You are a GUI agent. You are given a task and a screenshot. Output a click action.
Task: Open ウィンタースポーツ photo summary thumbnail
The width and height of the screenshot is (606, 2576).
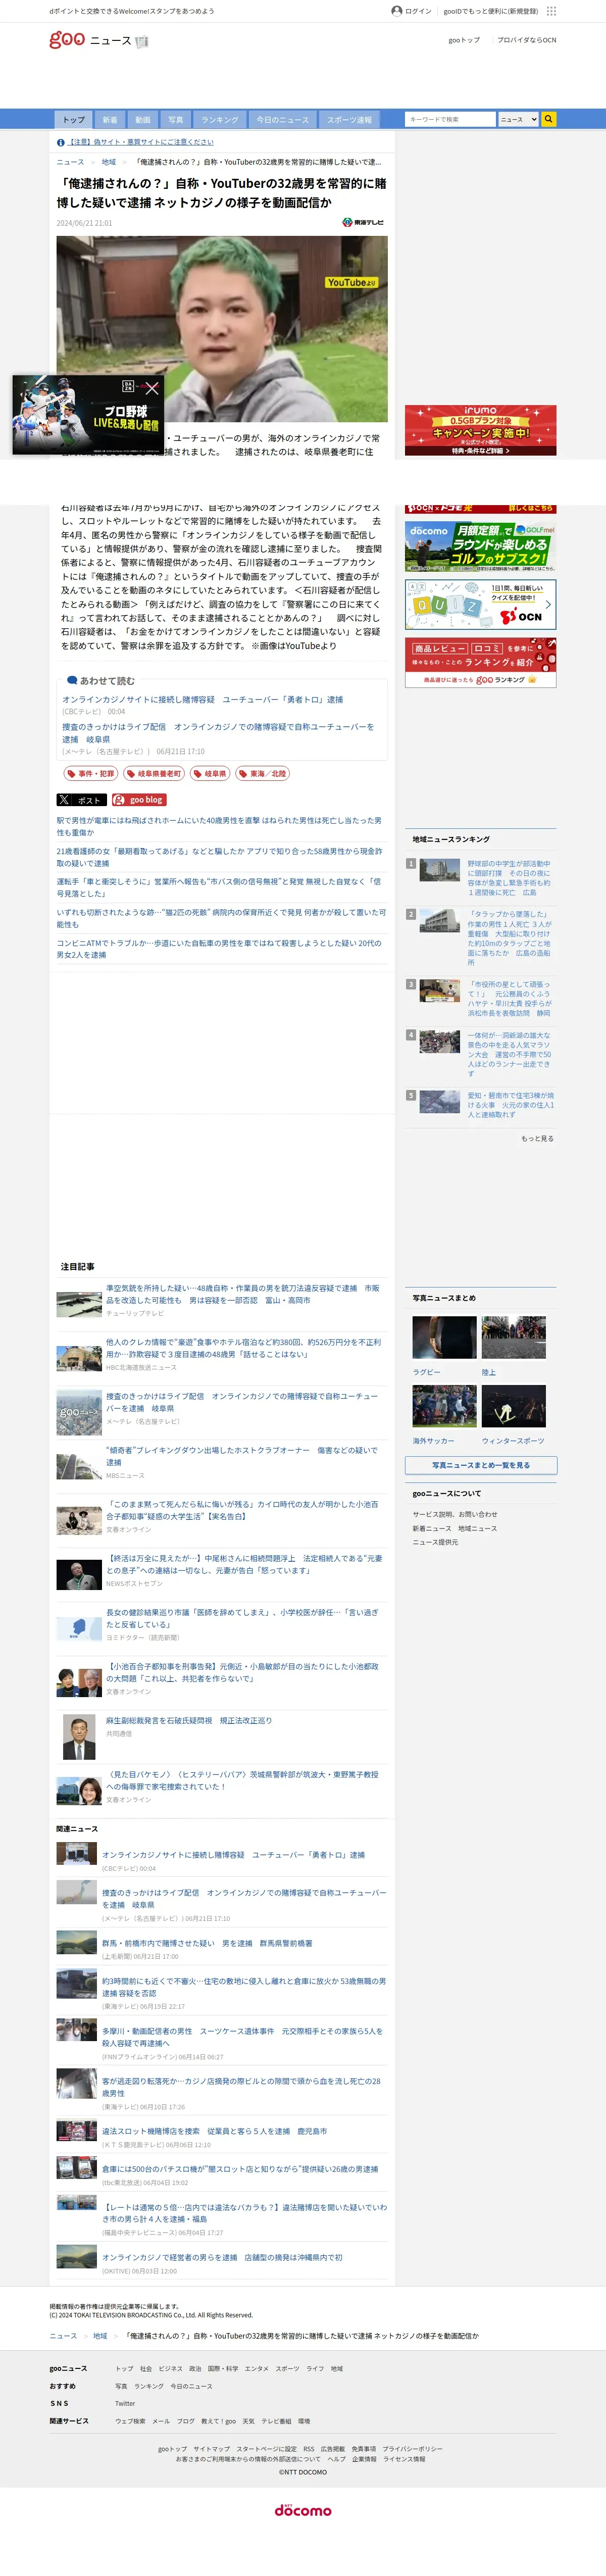[x=513, y=1406]
